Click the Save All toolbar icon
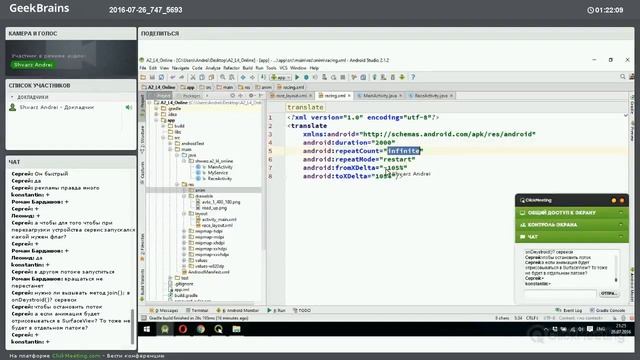The width and height of the screenshot is (640, 360). [x=152, y=77]
